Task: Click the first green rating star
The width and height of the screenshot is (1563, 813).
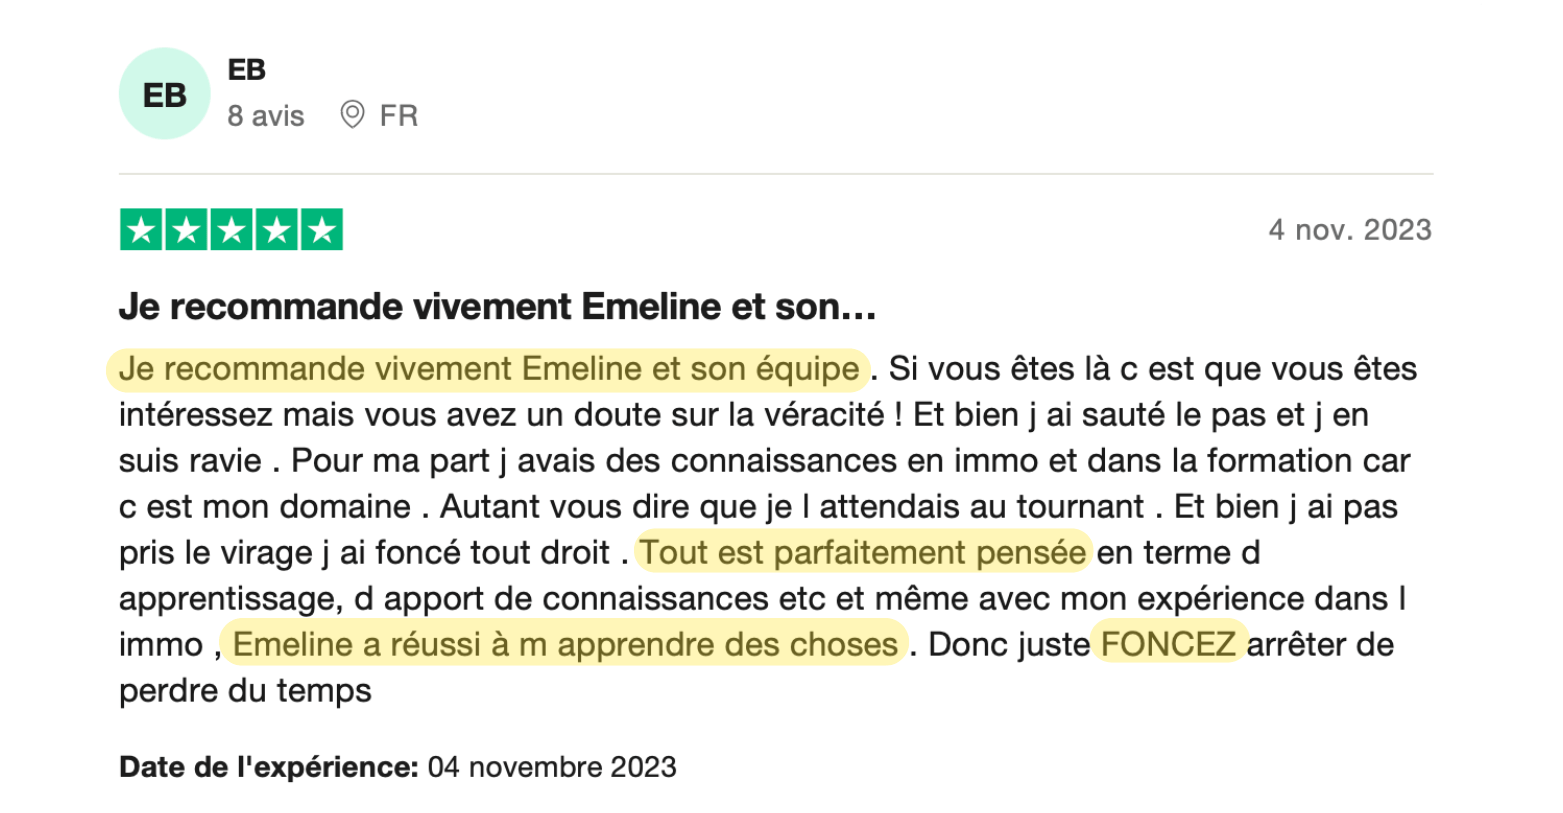Action: (141, 230)
